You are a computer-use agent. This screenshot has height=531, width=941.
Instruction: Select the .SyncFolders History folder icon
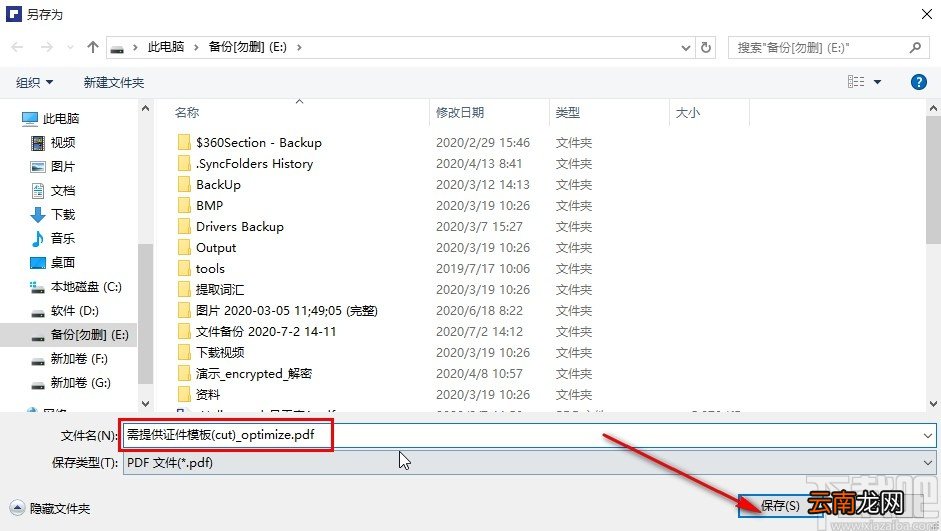coord(184,163)
